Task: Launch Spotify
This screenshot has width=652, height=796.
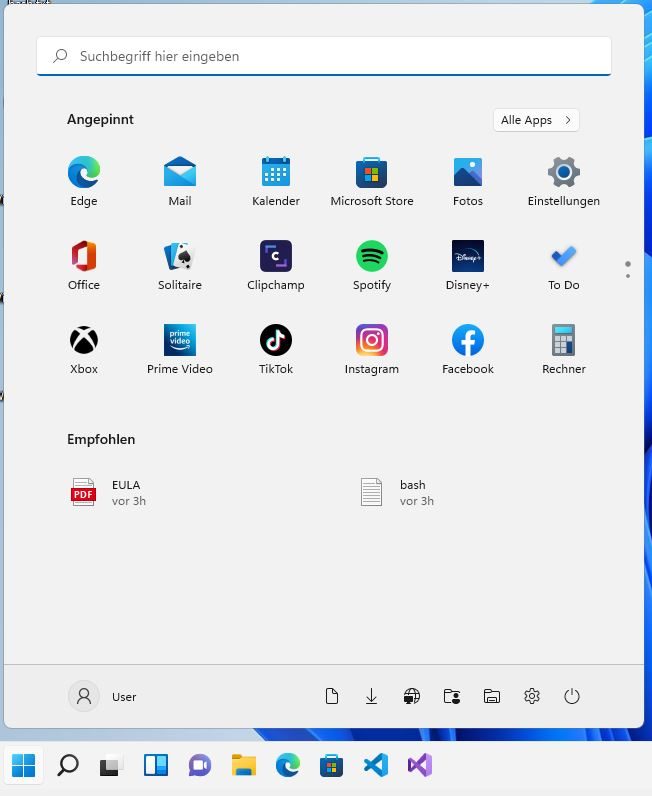Action: (x=372, y=266)
